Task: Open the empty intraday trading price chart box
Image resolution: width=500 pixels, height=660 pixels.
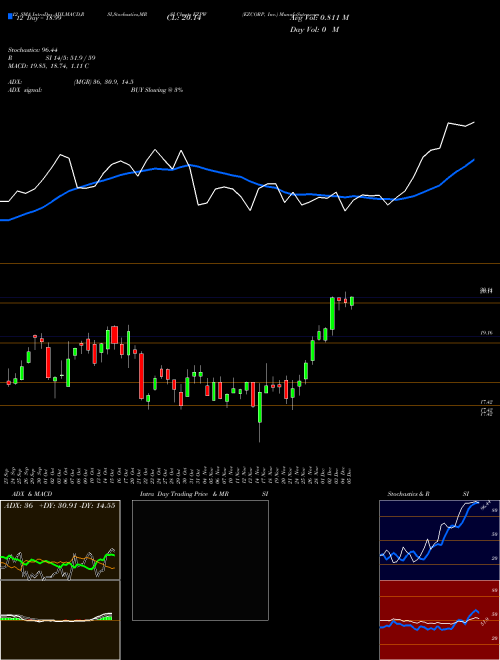Action: pyautogui.click(x=200, y=560)
